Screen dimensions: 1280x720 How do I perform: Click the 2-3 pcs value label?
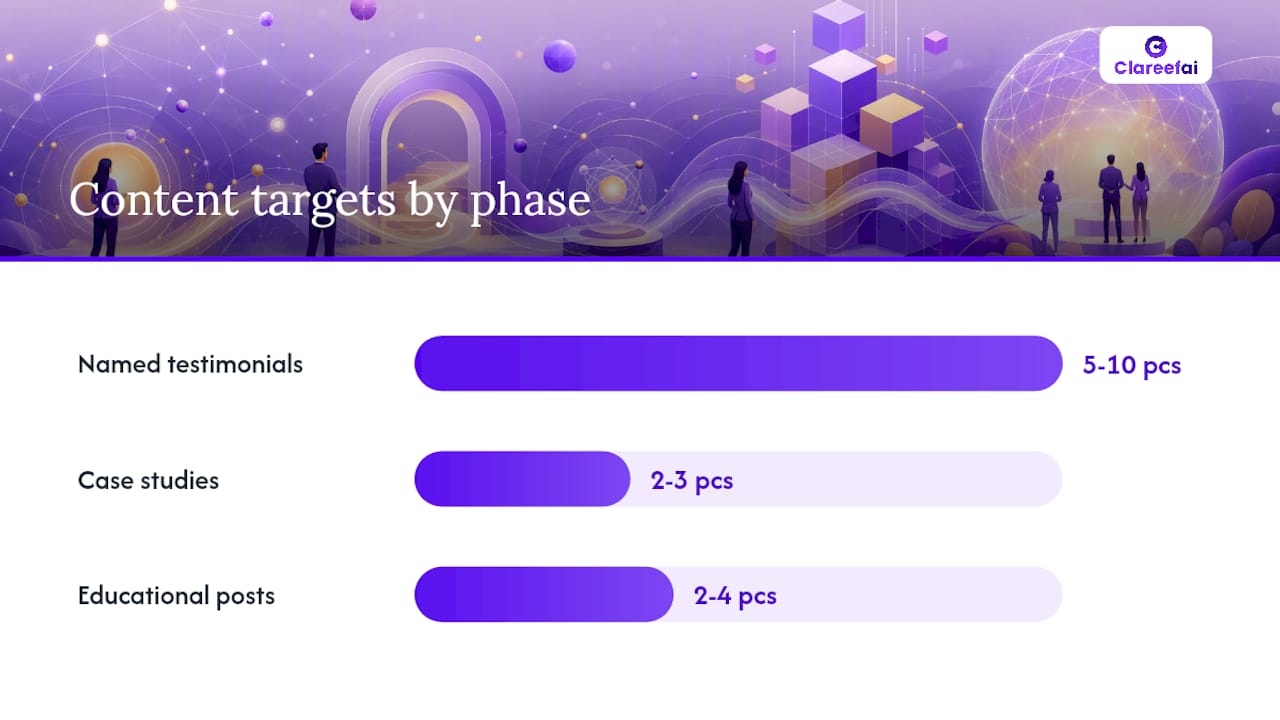(692, 481)
